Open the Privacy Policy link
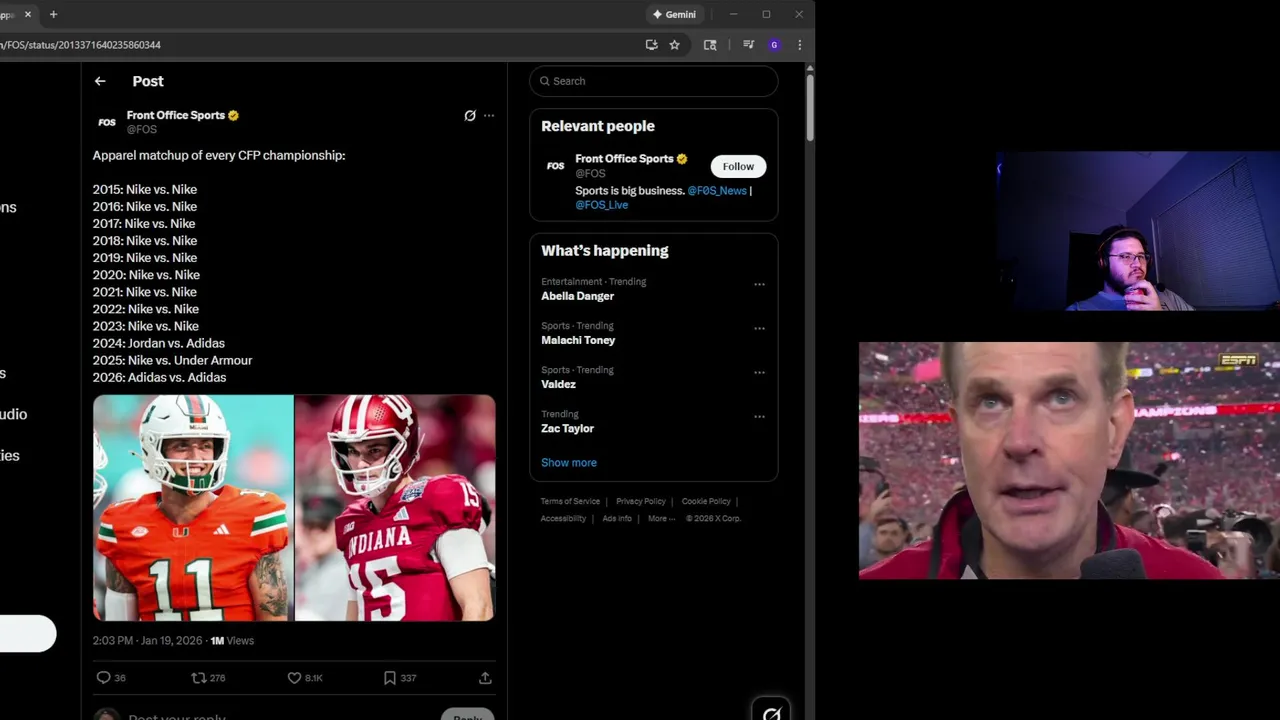The image size is (1280, 720). click(x=641, y=501)
